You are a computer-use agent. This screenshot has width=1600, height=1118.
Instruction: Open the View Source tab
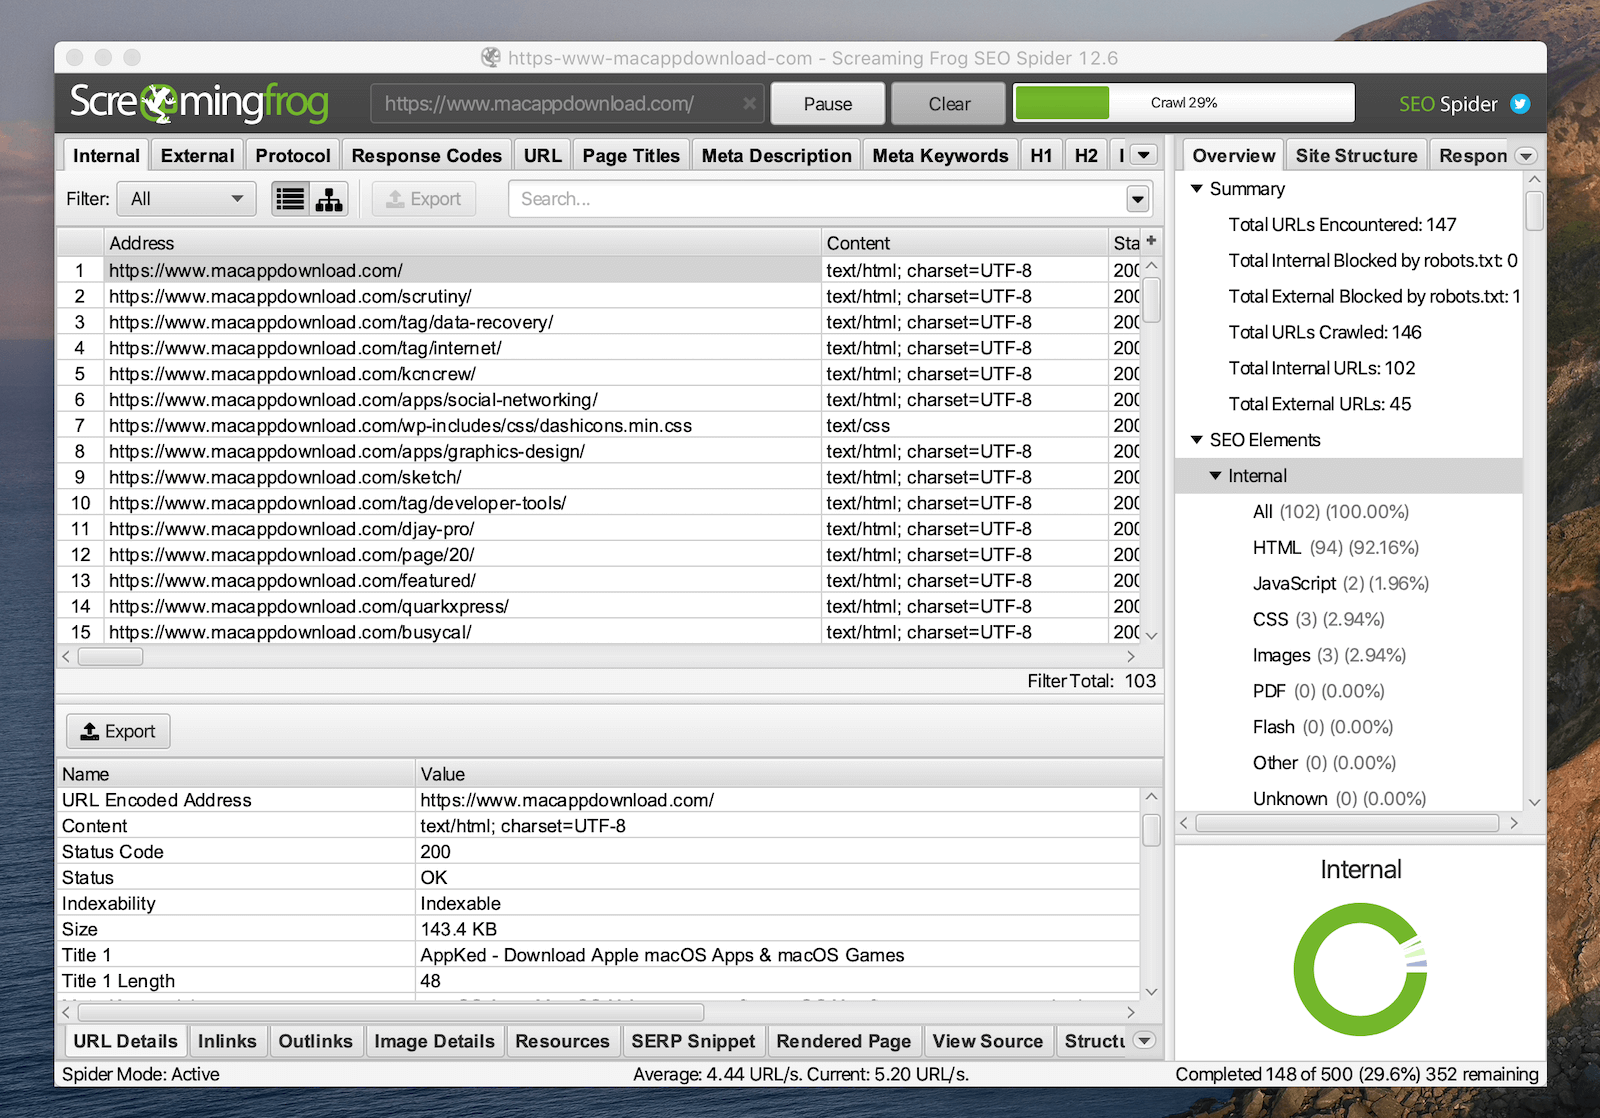(x=987, y=1041)
